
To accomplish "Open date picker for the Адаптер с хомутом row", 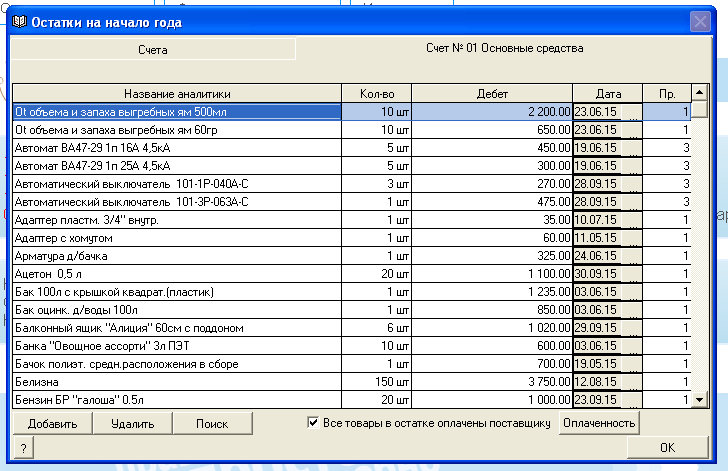I will coord(630,238).
